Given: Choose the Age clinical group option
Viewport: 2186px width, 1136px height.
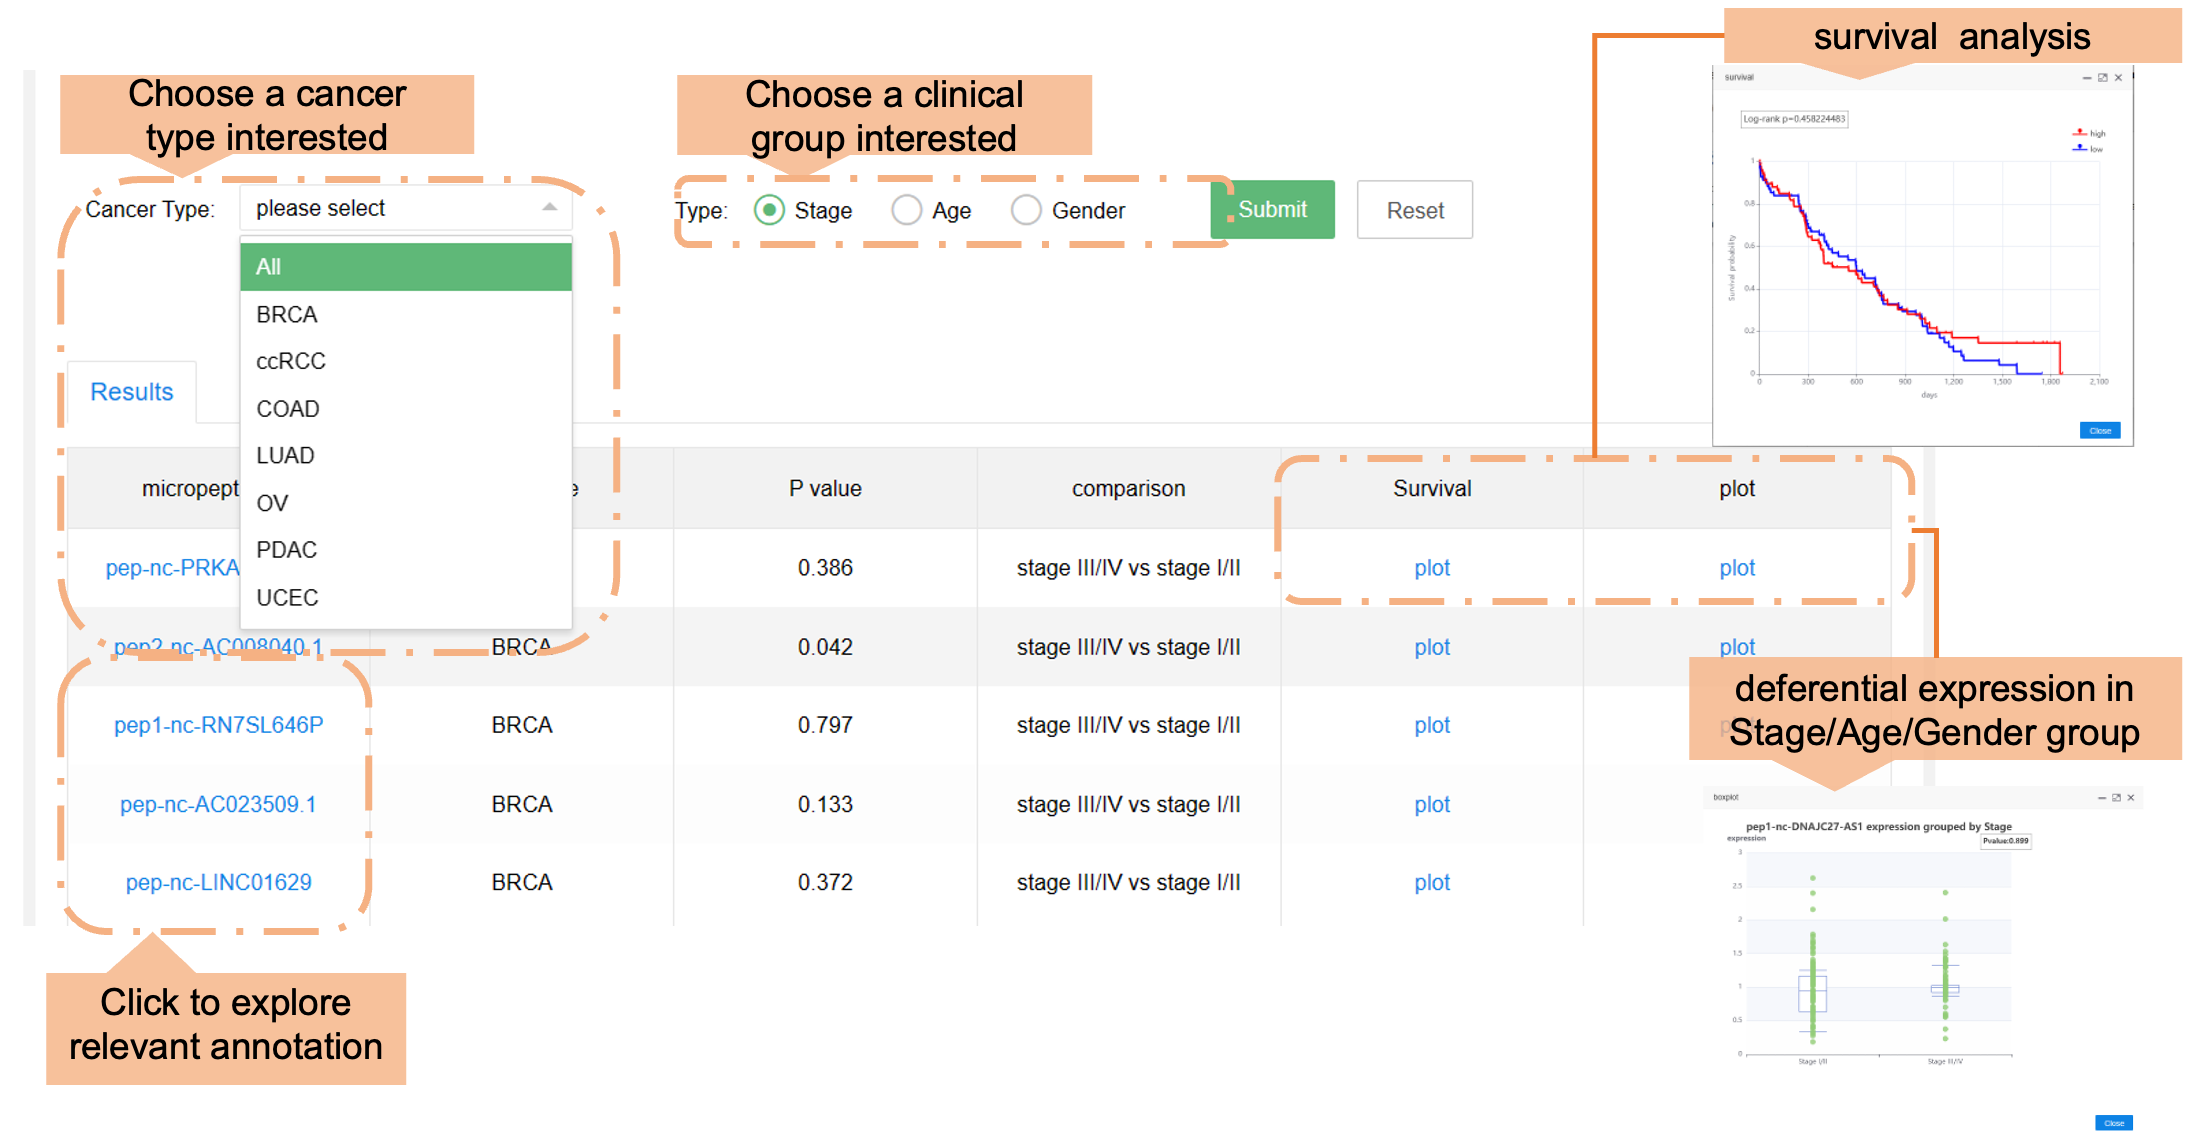Looking at the screenshot, I should tap(907, 210).
